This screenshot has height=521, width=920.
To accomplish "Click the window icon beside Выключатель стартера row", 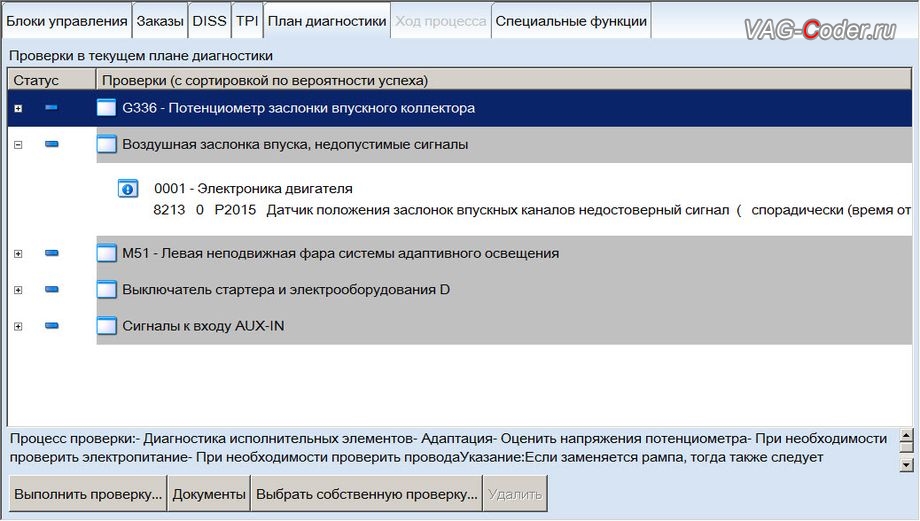I will (106, 290).
